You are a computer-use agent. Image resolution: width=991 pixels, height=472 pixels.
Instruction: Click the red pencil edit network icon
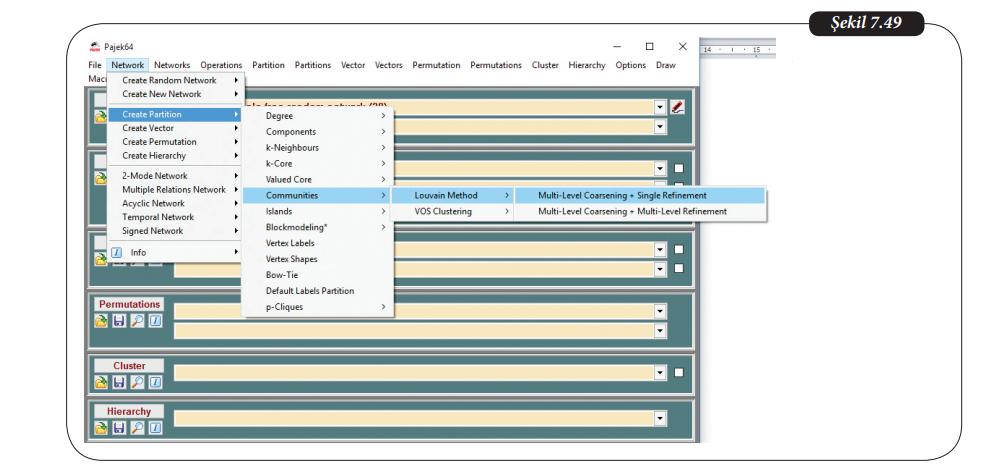[678, 107]
